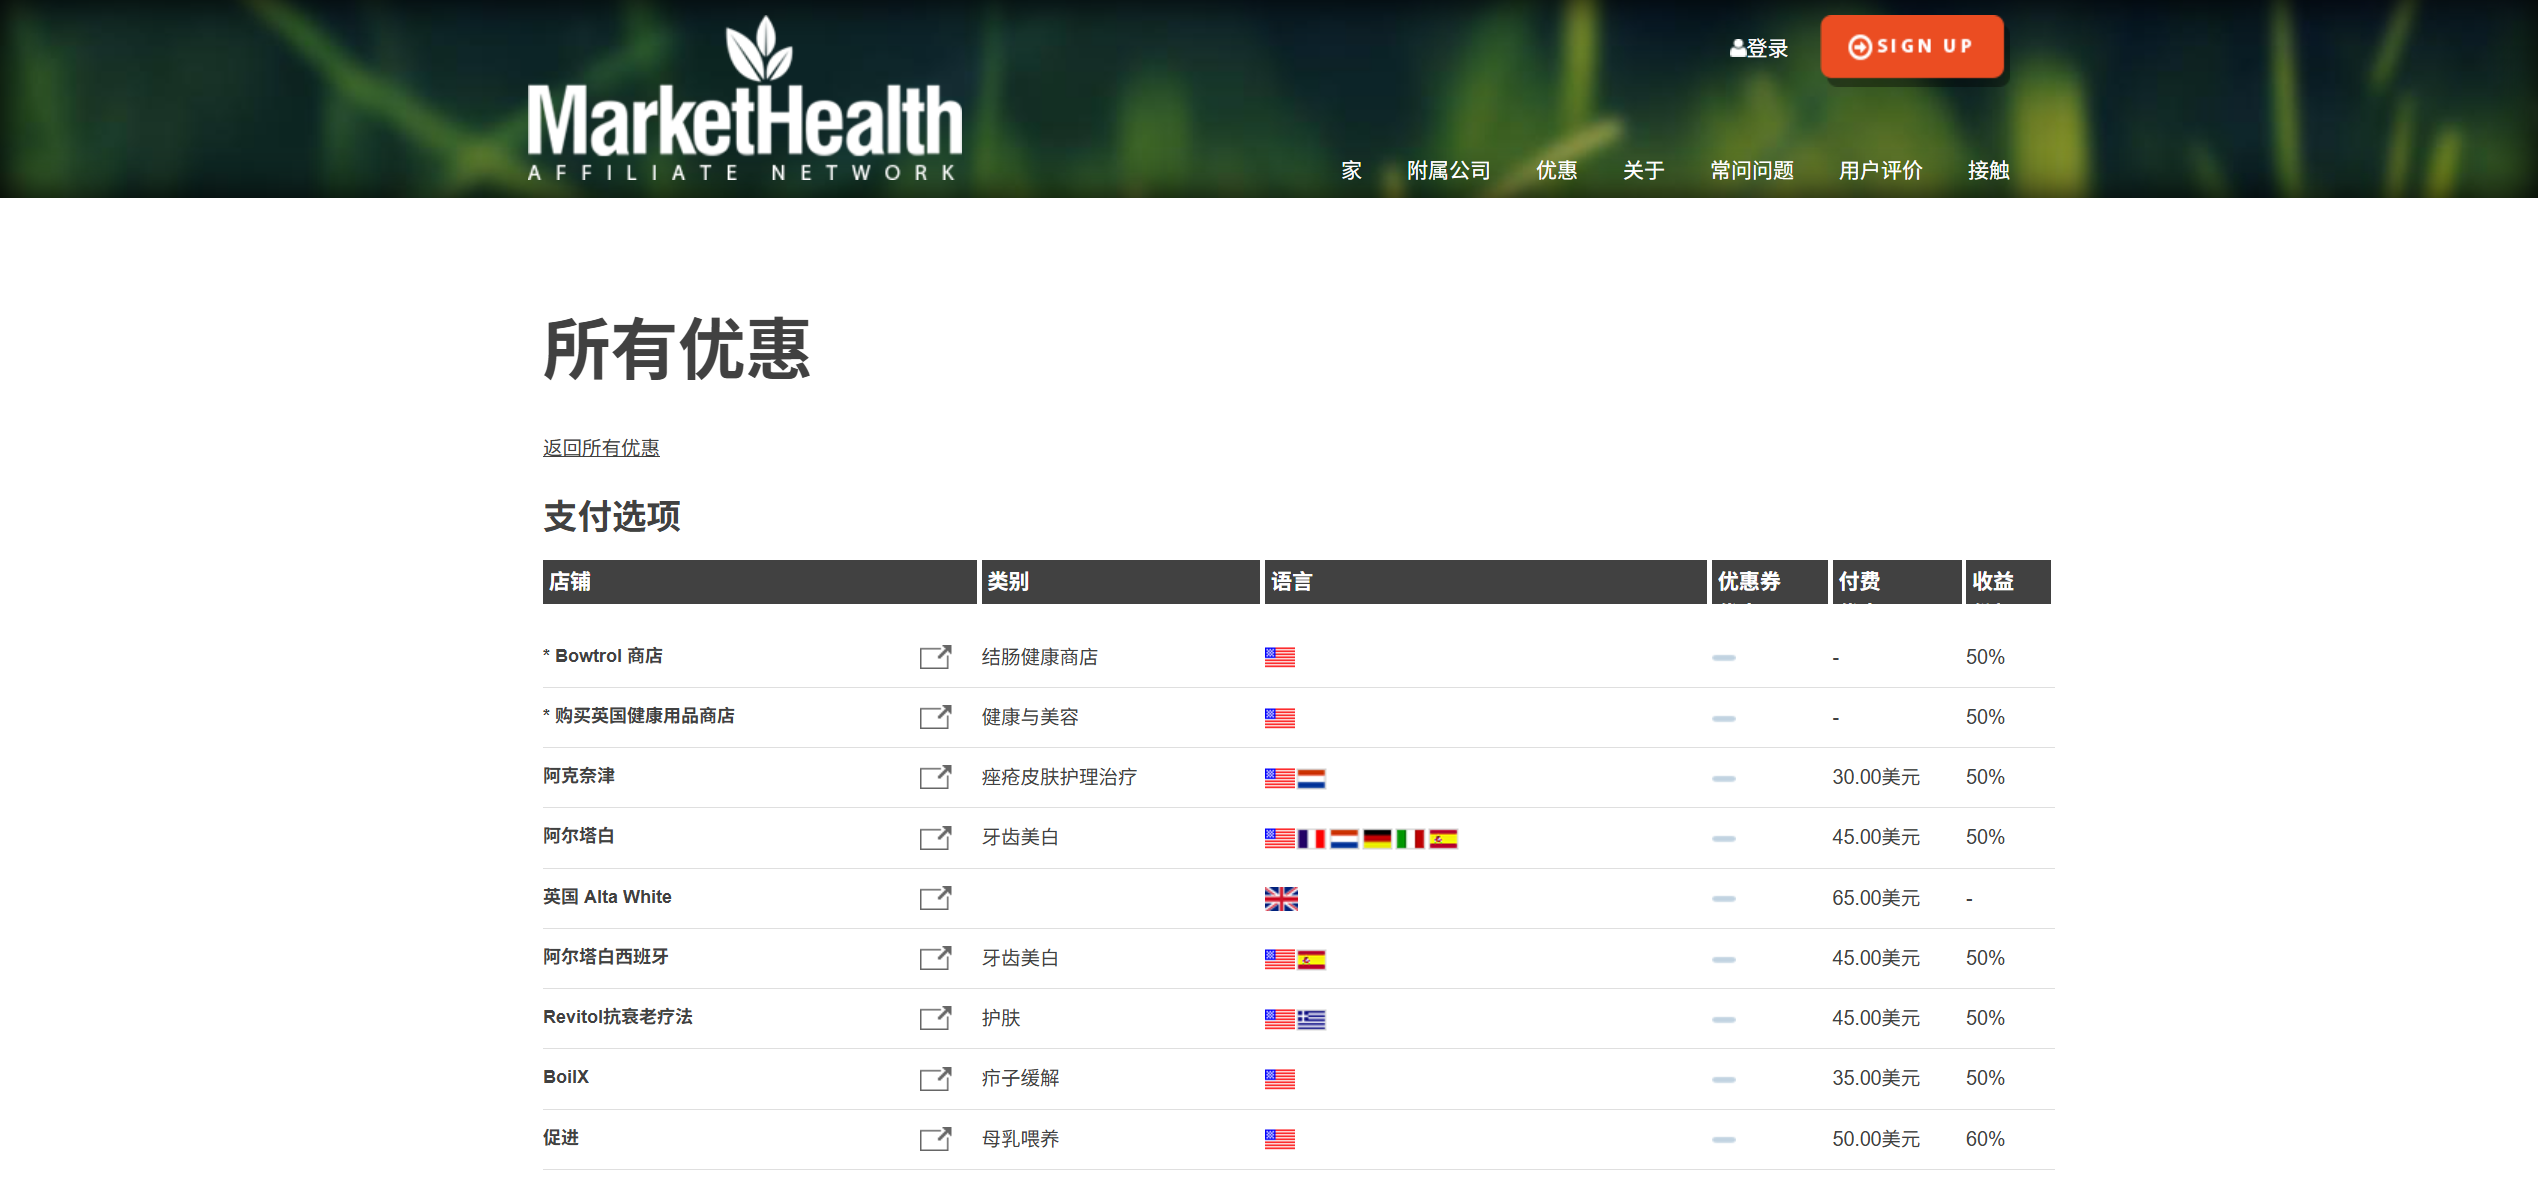The width and height of the screenshot is (2538, 1180).
Task: Click the Italian flag in 阿尔塔白 row
Action: [1410, 838]
